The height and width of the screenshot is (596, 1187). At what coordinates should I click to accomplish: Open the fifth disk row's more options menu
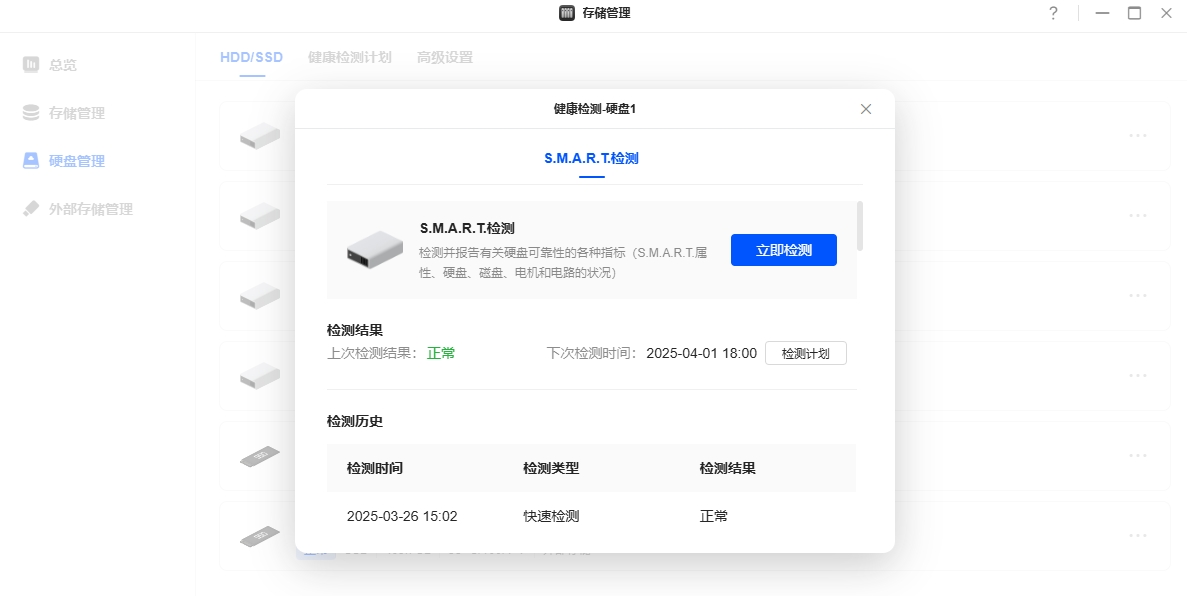tap(1138, 456)
